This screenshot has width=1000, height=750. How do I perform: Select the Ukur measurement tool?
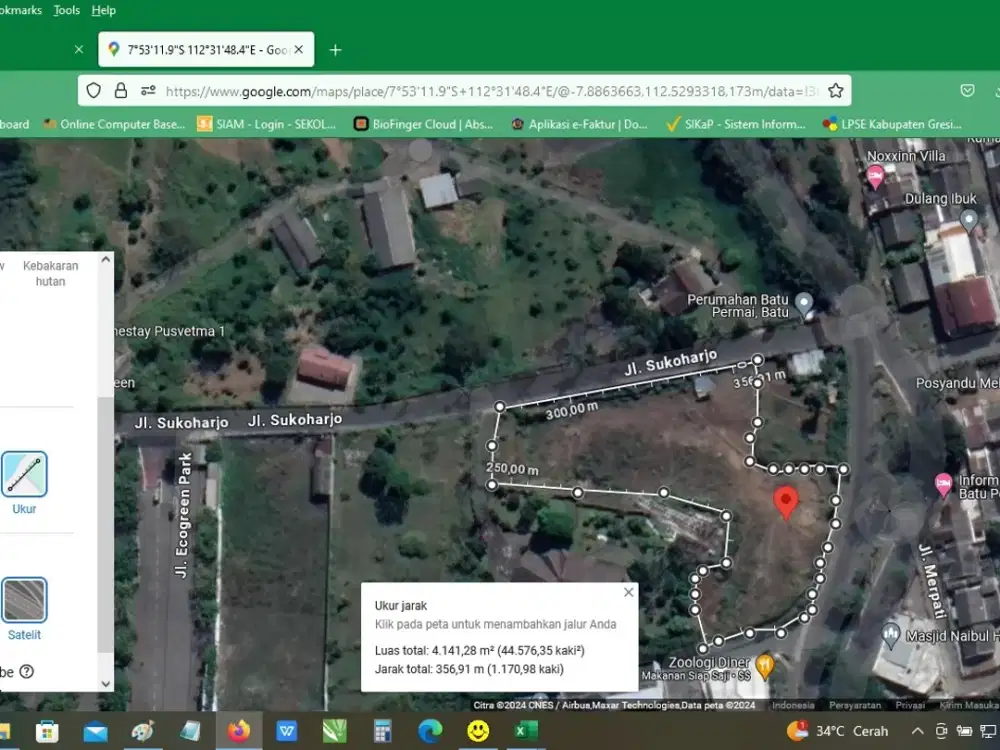click(x=24, y=474)
